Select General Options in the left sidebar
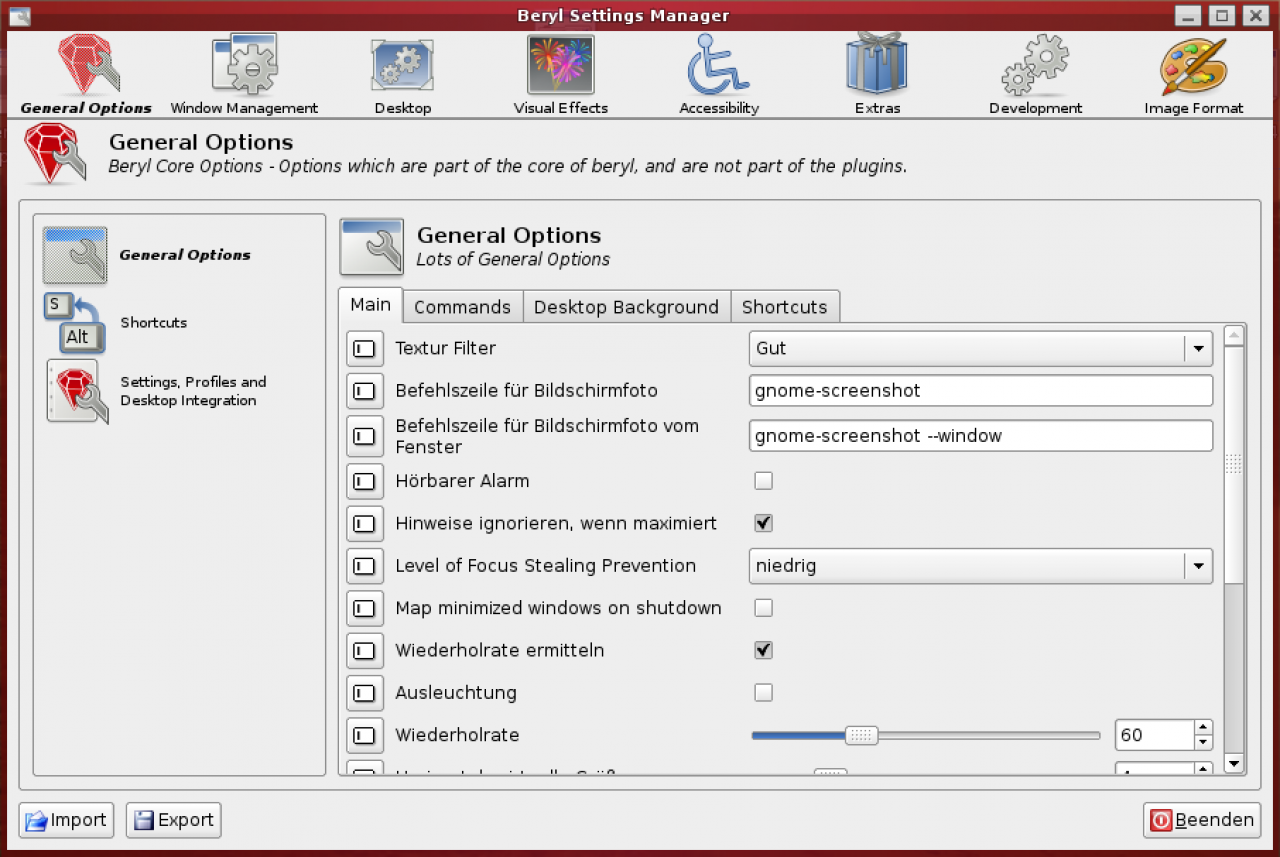 pos(147,255)
